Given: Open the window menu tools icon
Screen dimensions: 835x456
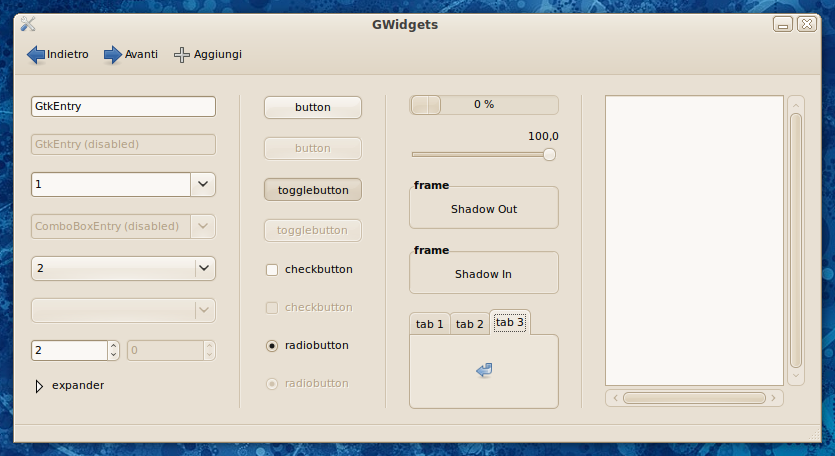Looking at the screenshot, I should (28, 24).
